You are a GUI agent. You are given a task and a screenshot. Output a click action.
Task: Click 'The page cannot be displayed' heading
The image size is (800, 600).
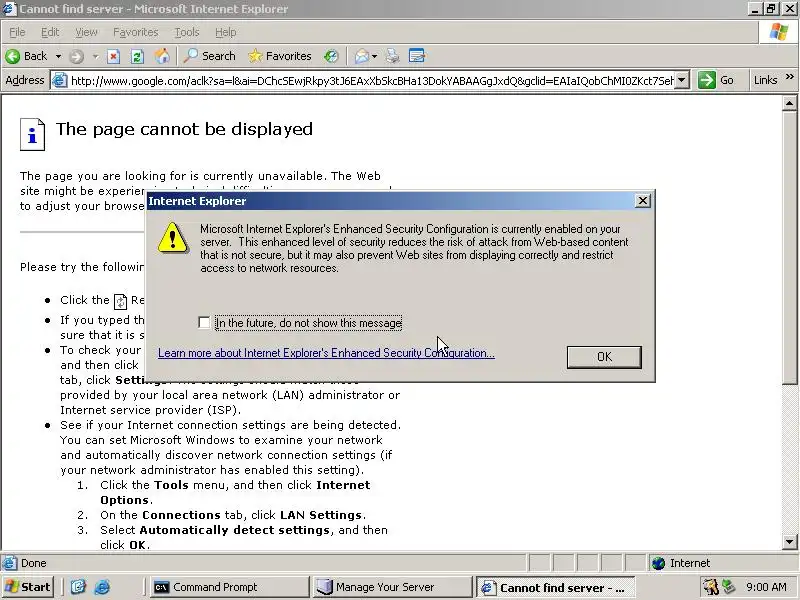[184, 129]
